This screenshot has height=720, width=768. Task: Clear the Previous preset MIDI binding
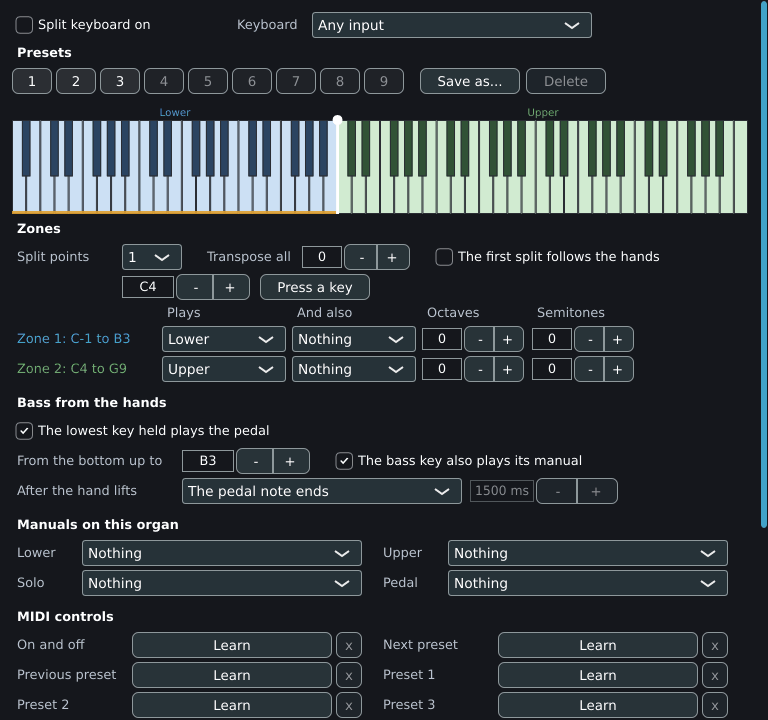(349, 675)
